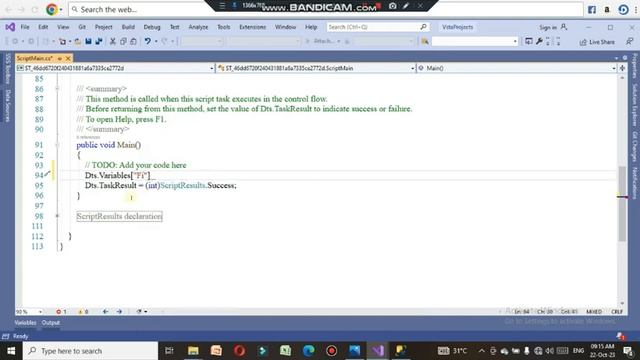The image size is (640, 360).
Task: Click the error count indicator in the editor footer
Action: pos(61,311)
